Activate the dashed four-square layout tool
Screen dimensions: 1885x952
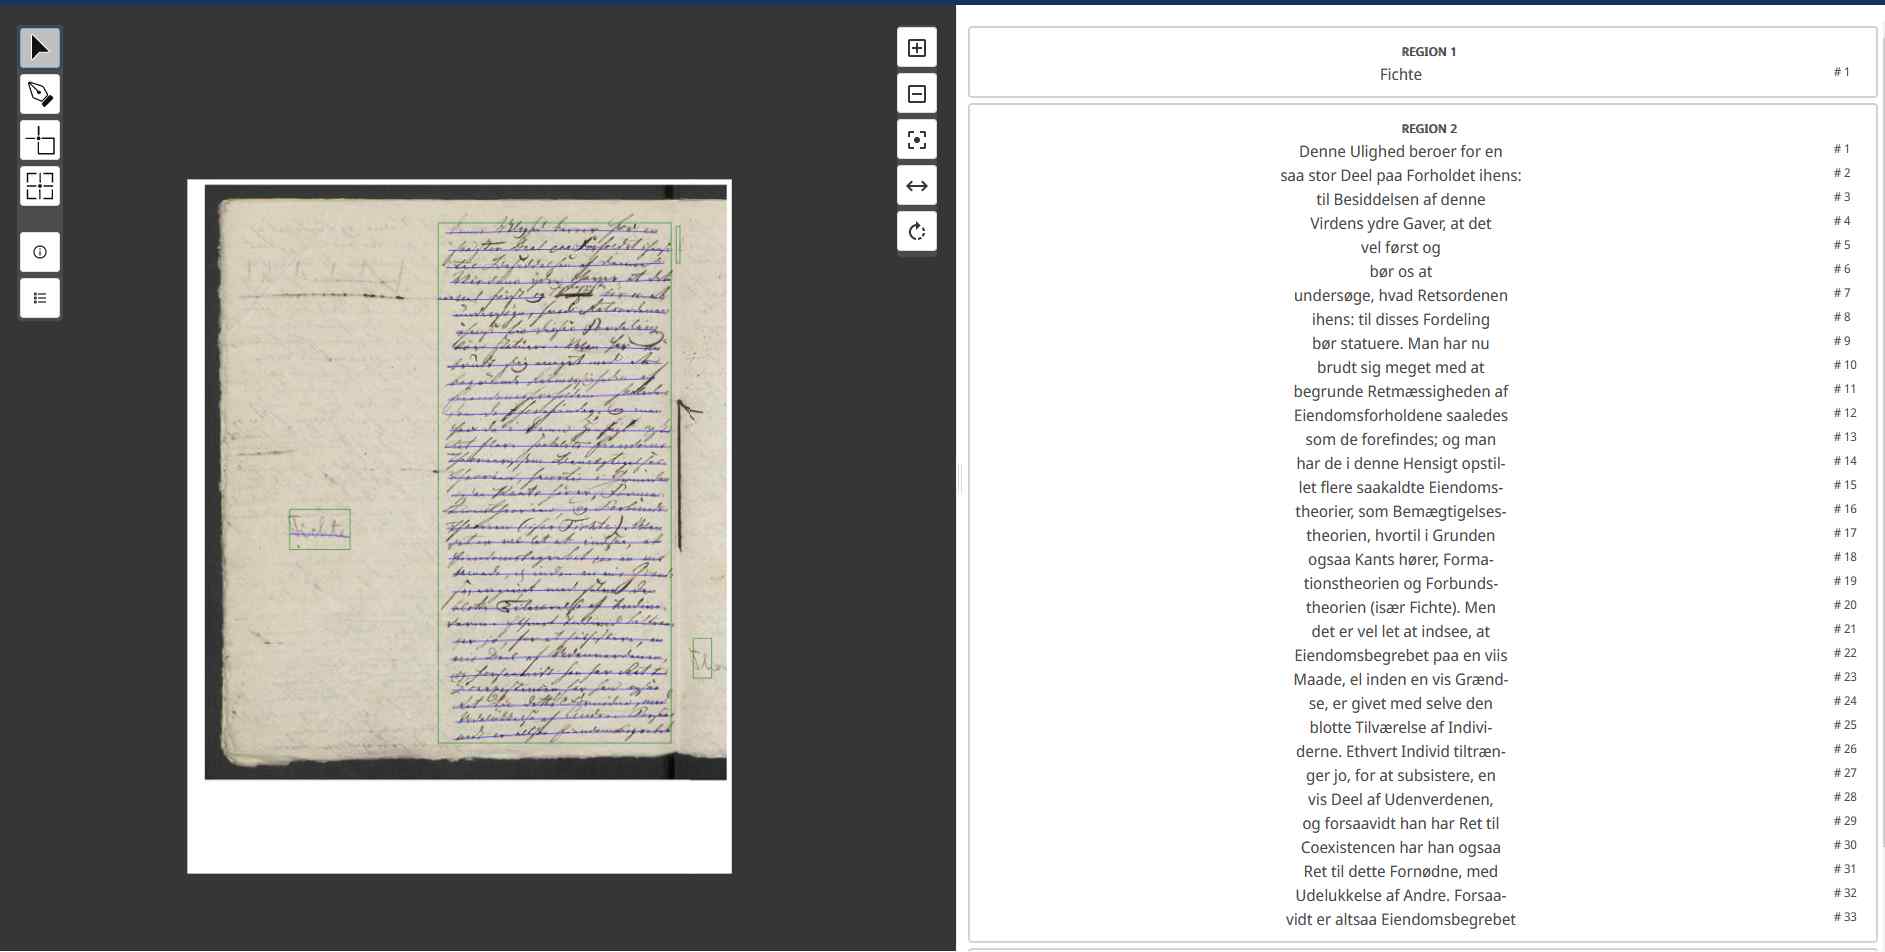pos(40,186)
